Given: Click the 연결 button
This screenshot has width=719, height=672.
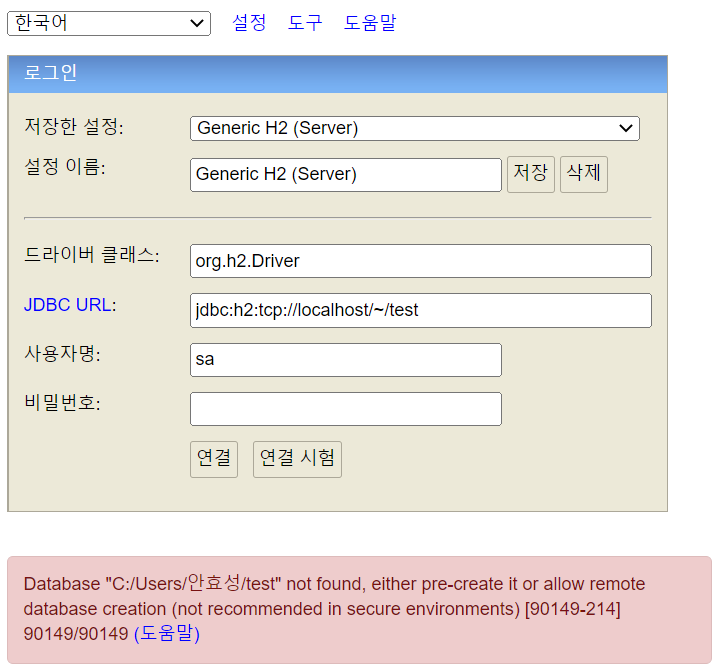Looking at the screenshot, I should tap(214, 459).
